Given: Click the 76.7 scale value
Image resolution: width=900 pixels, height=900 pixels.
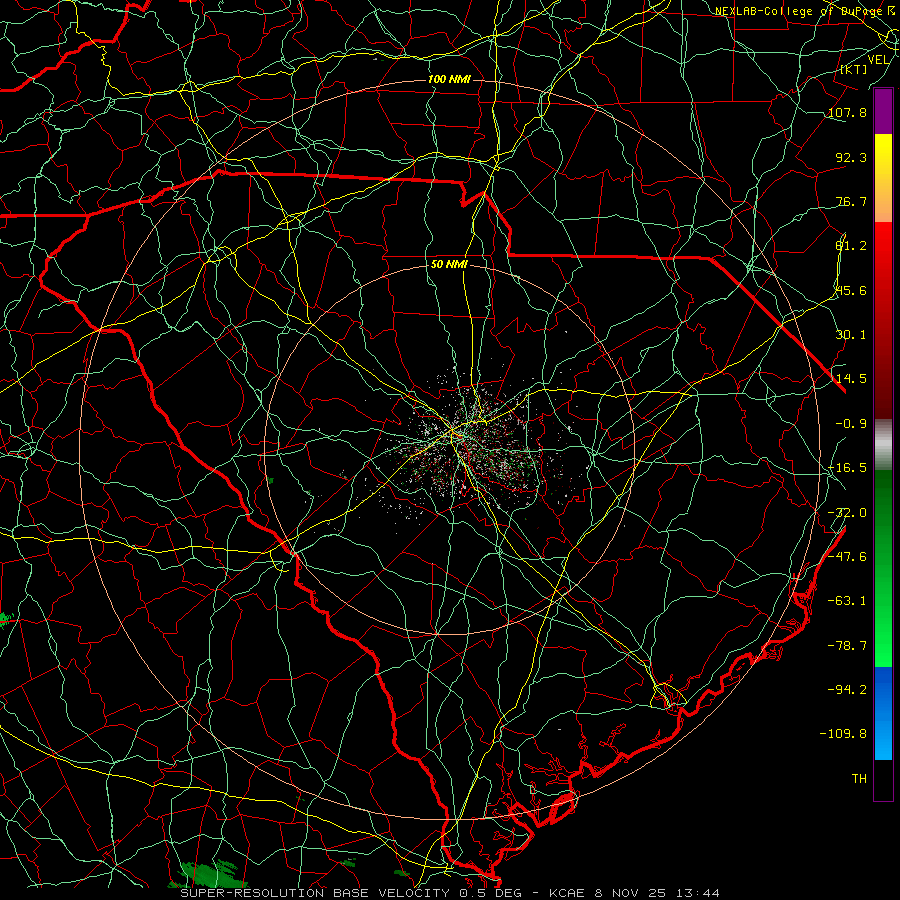Looking at the screenshot, I should [851, 201].
